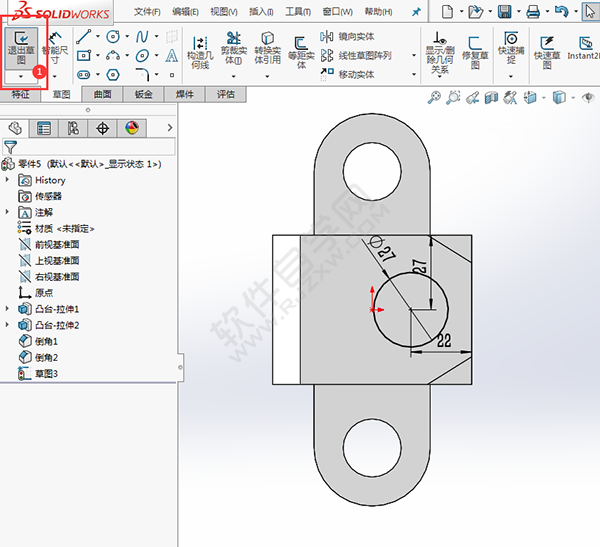Viewport: 600px width, 547px height.
Task: Click Construction Geometry (构造几何线) tool
Action: [x=200, y=52]
